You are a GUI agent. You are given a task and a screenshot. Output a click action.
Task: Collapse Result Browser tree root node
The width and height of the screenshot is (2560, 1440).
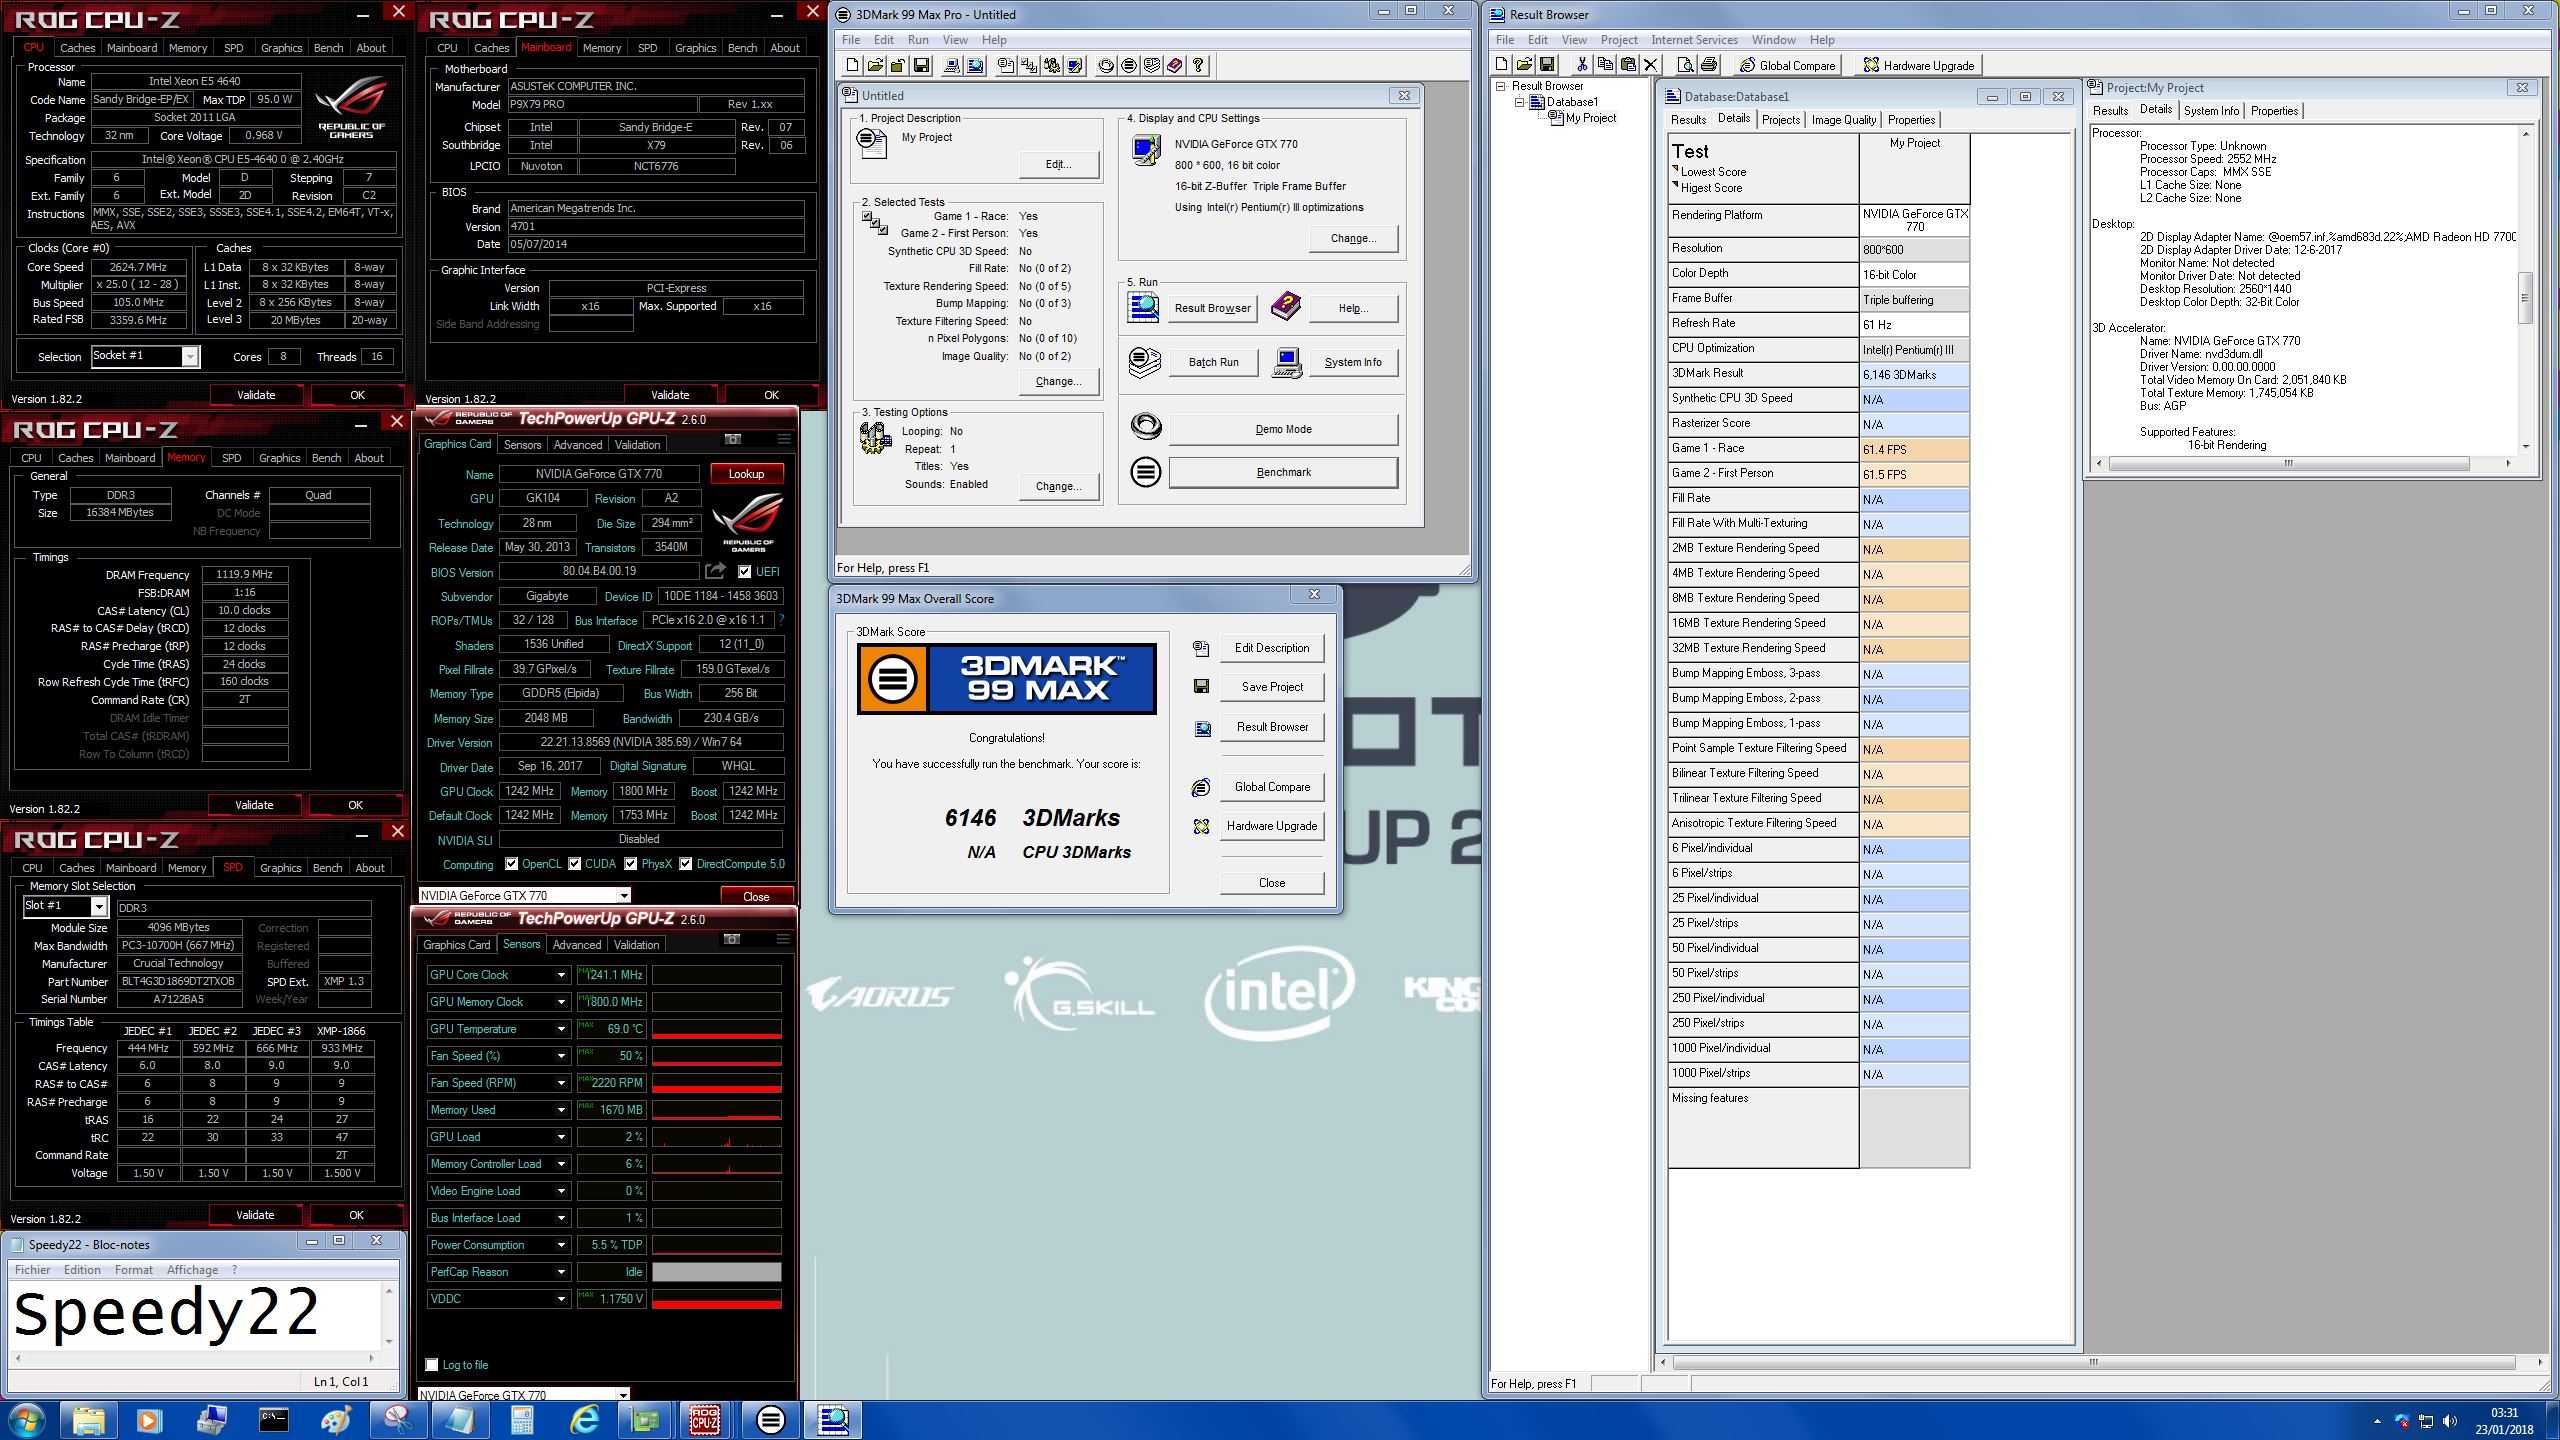1501,86
